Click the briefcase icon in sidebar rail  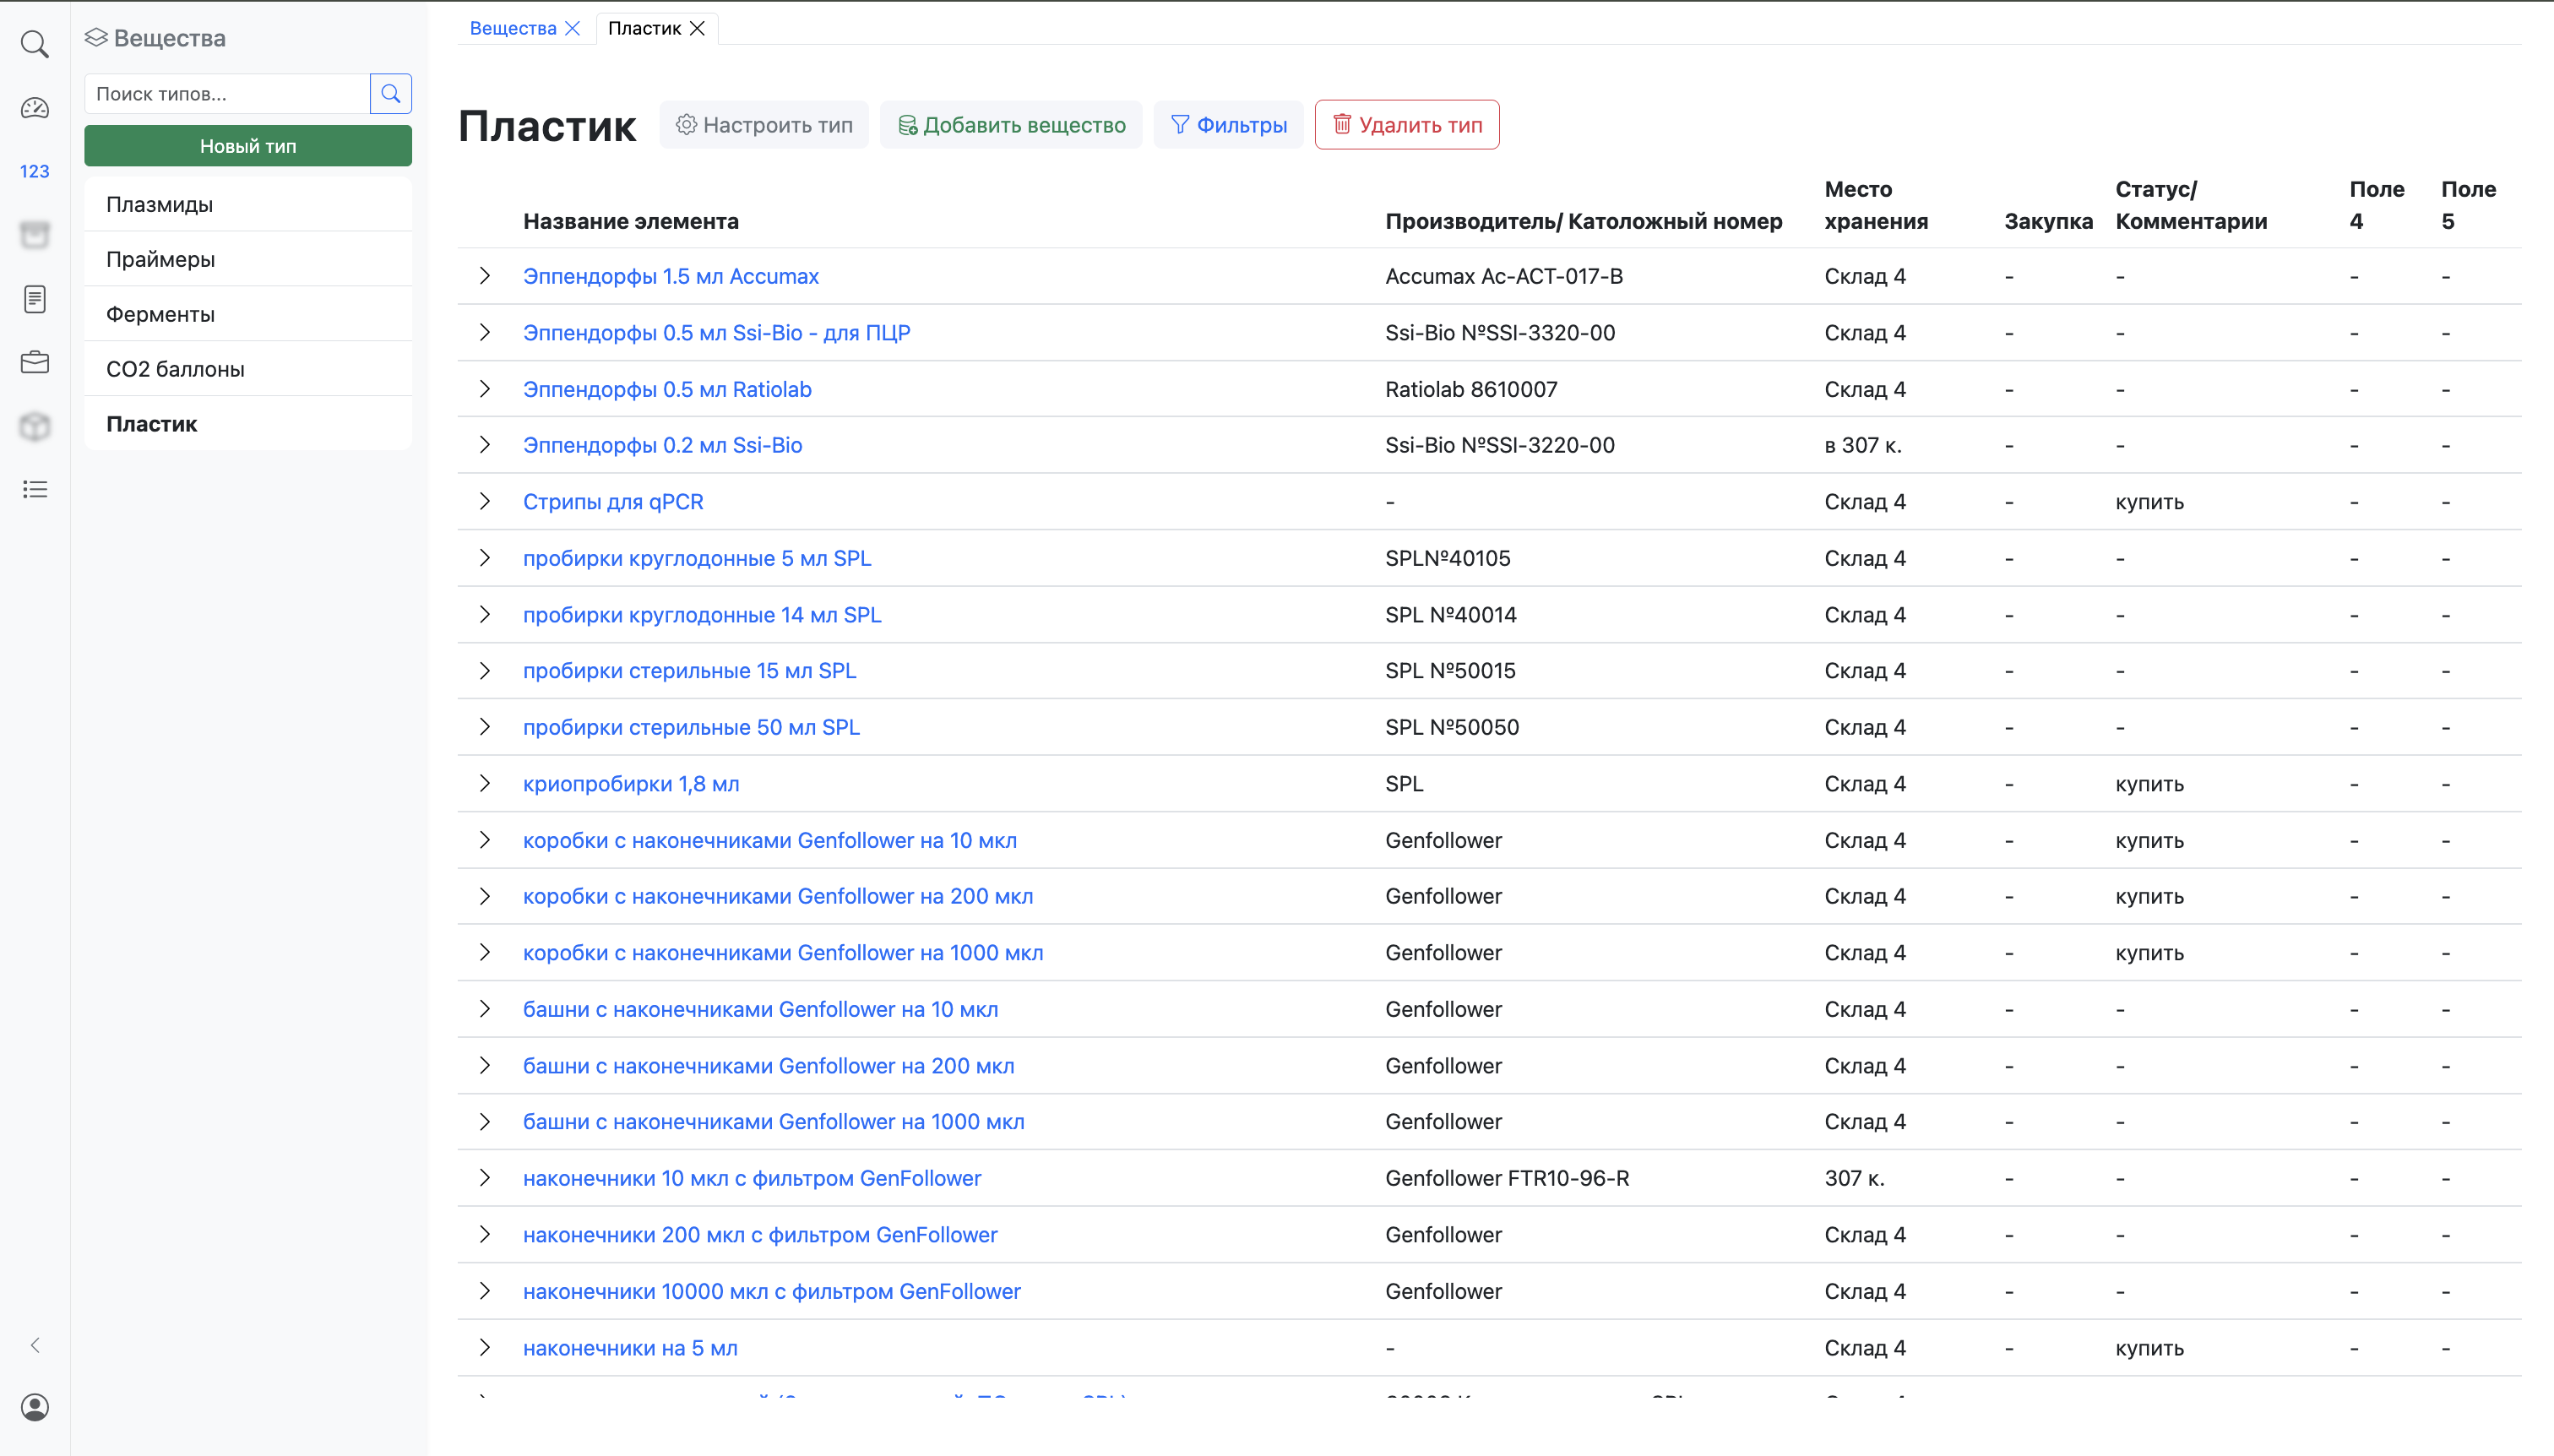pyautogui.click(x=35, y=362)
